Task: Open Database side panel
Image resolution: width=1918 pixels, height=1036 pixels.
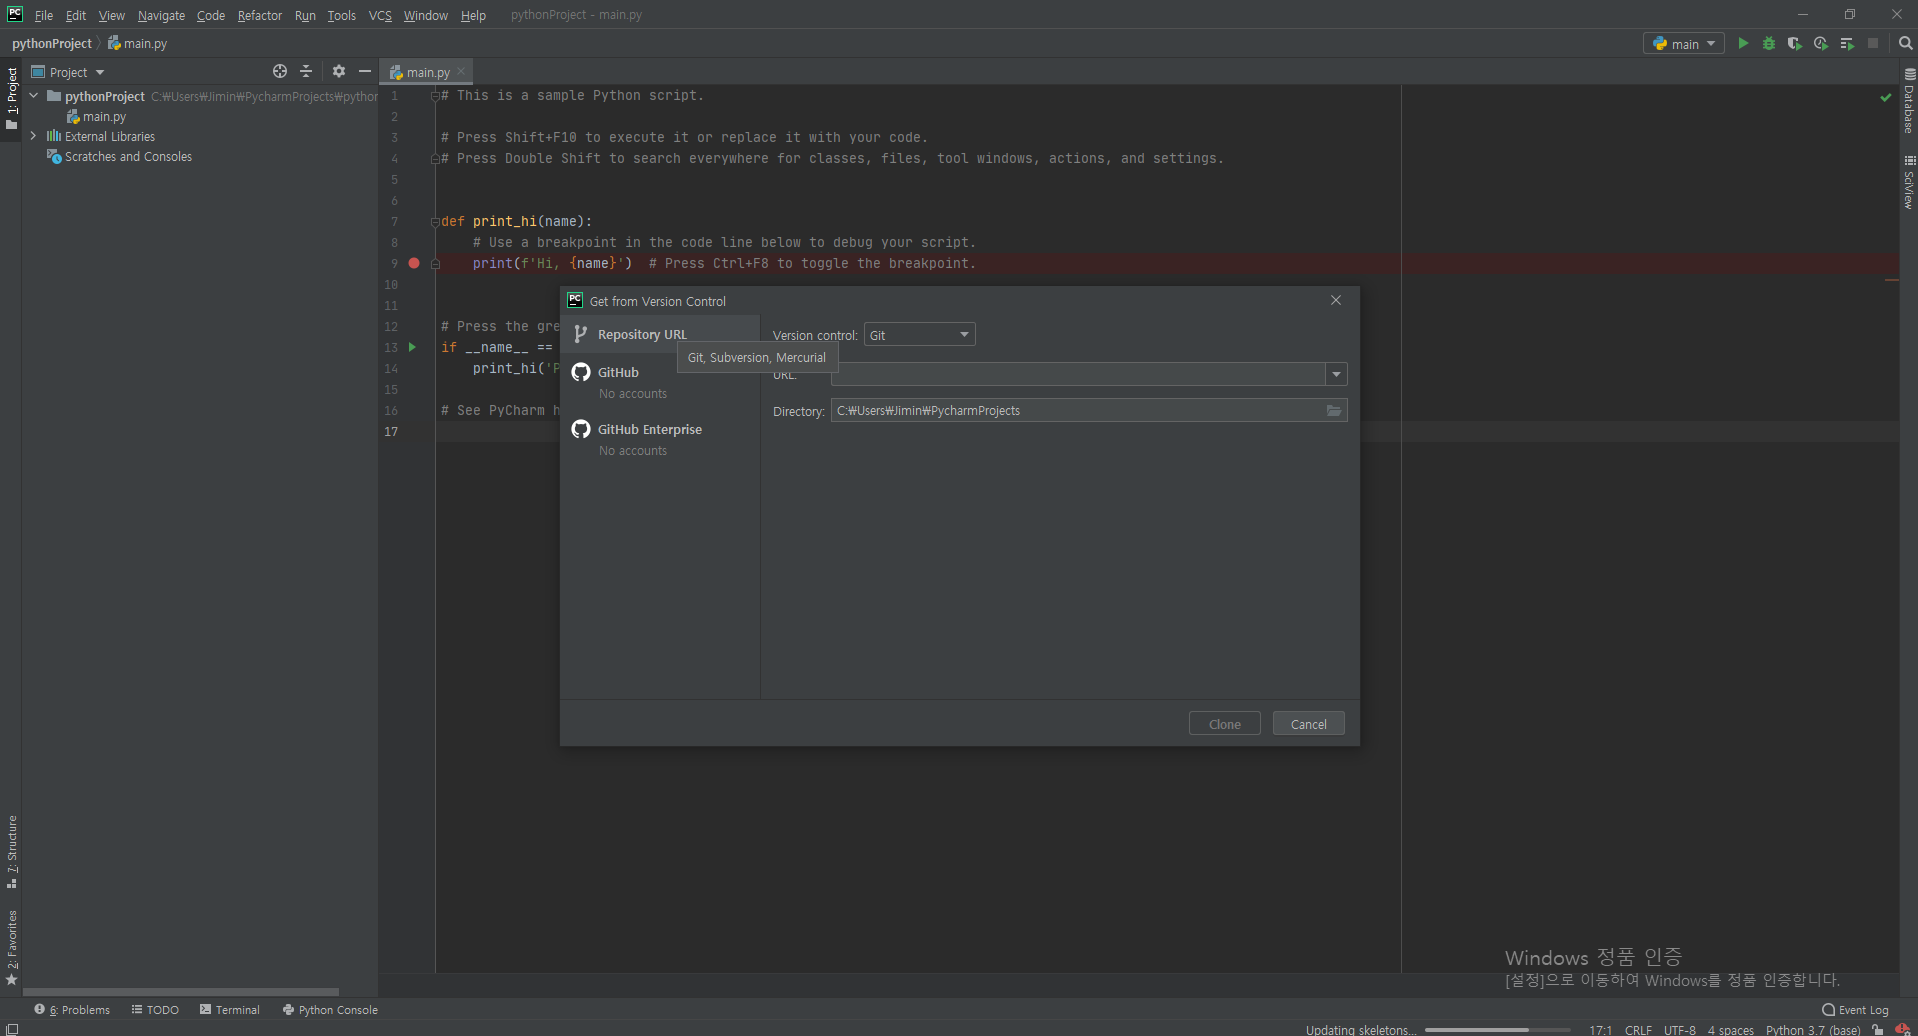Action: [x=1909, y=101]
